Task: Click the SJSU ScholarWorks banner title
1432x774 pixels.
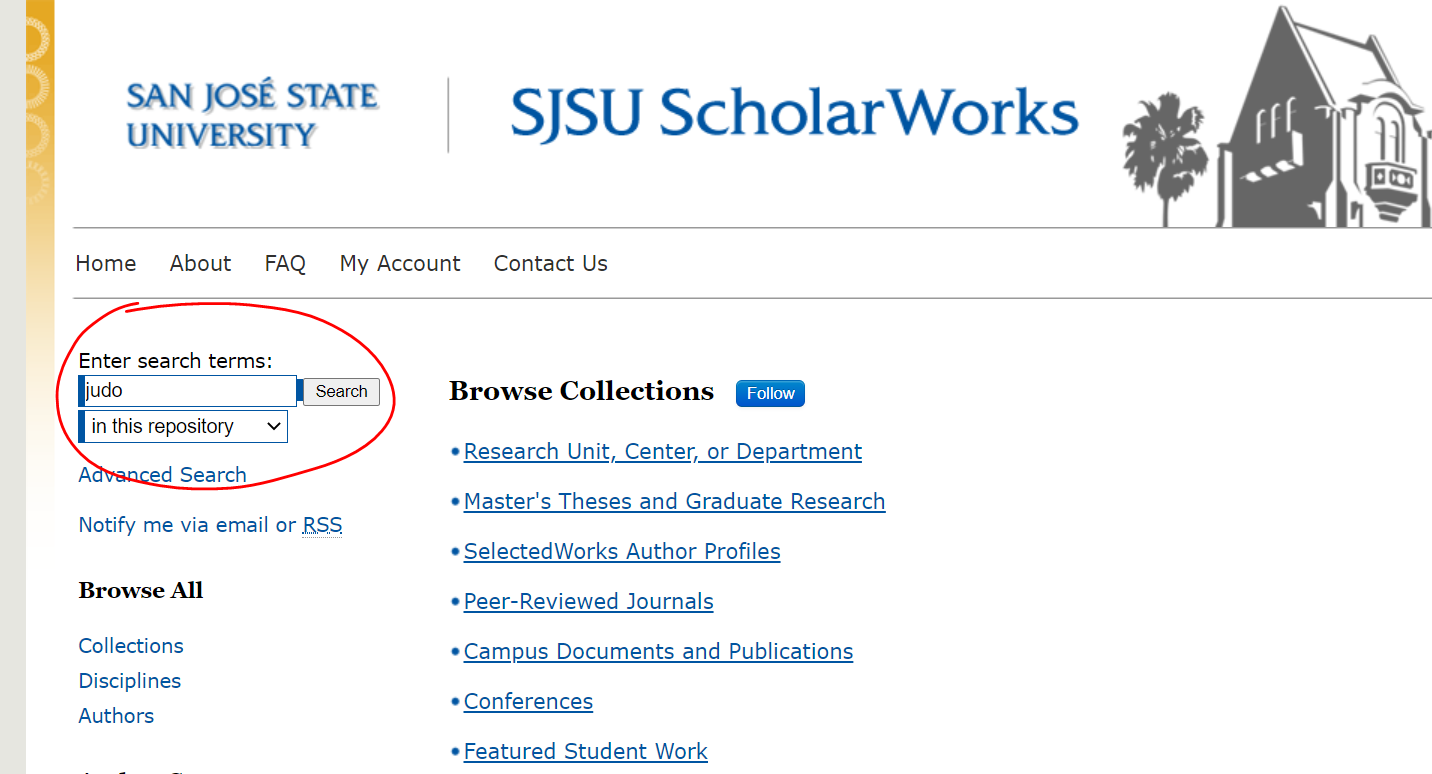Action: (794, 113)
